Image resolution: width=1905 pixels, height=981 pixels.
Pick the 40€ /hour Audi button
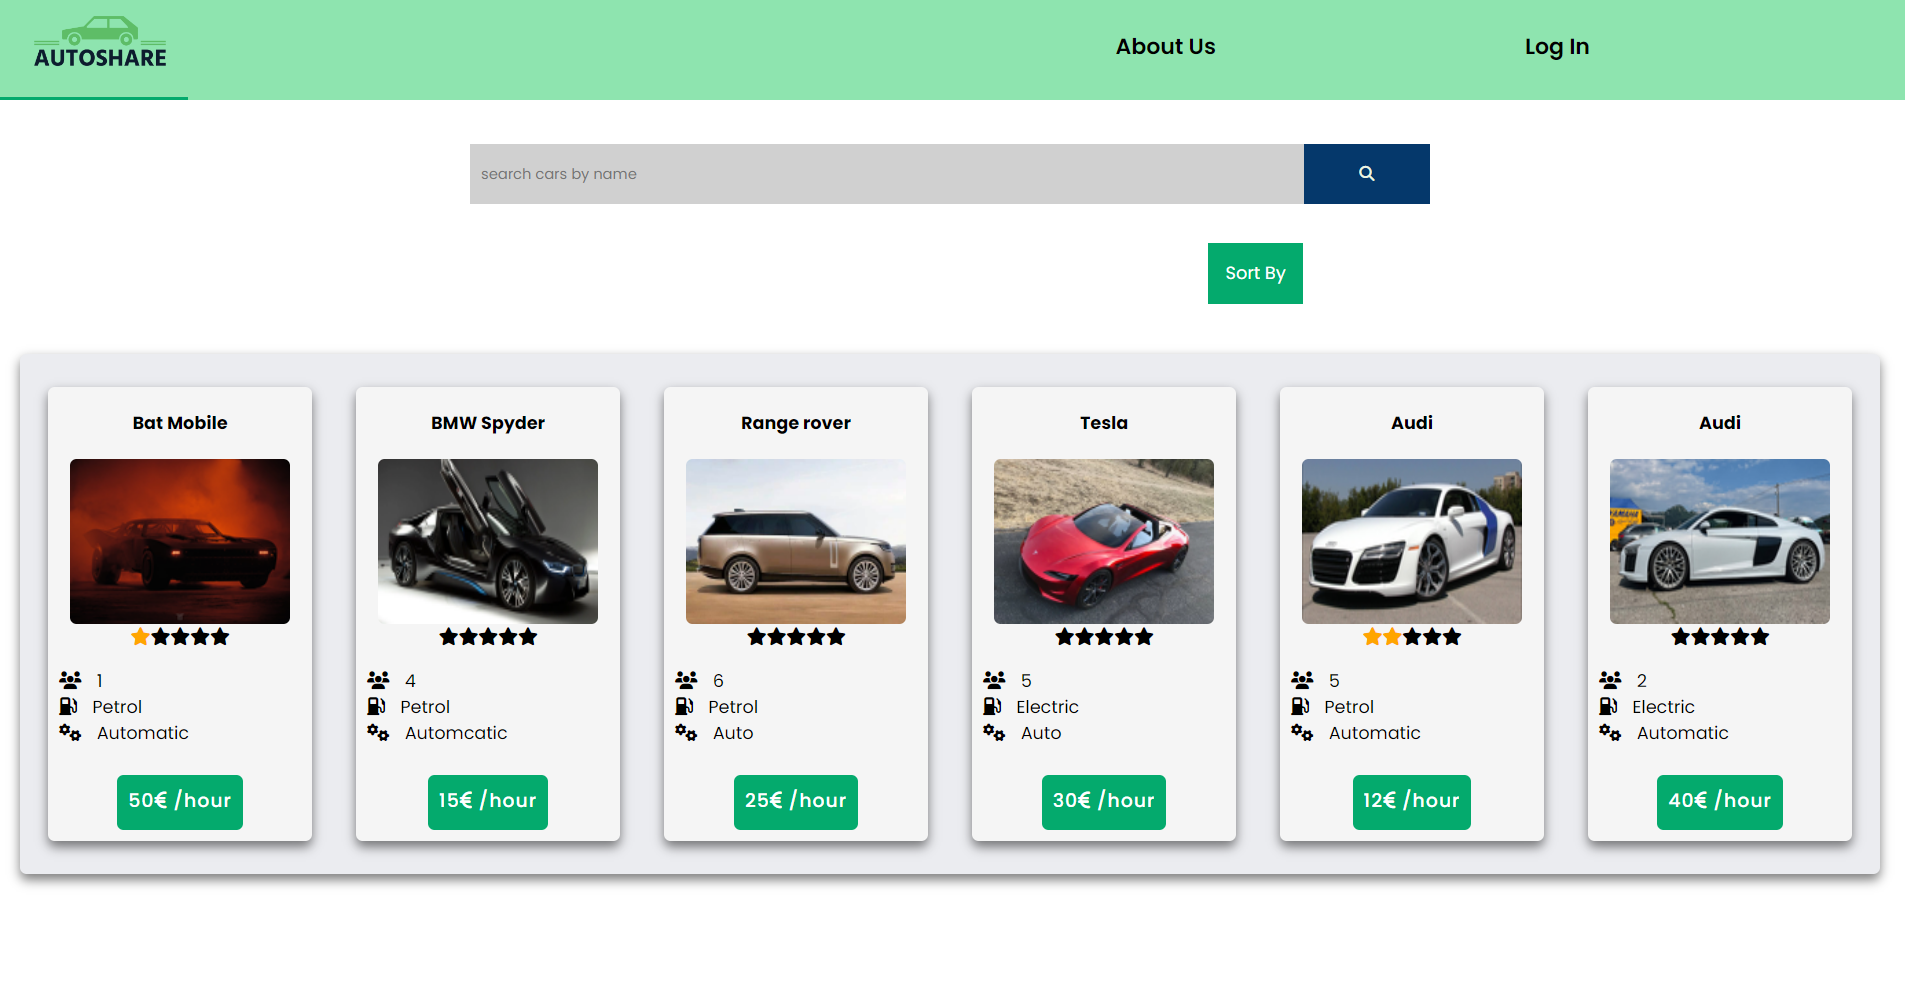[1720, 802]
